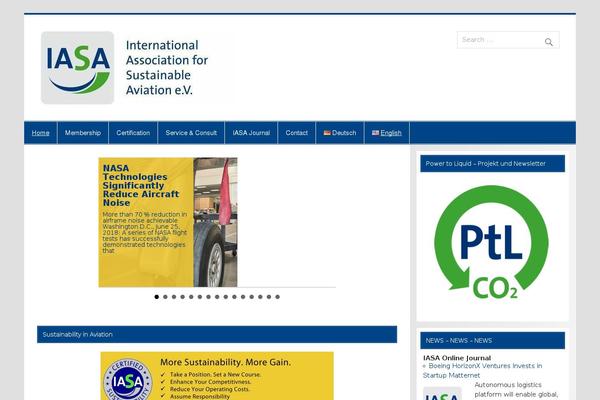Click the German flag icon
This screenshot has width=600, height=400.
coord(327,133)
